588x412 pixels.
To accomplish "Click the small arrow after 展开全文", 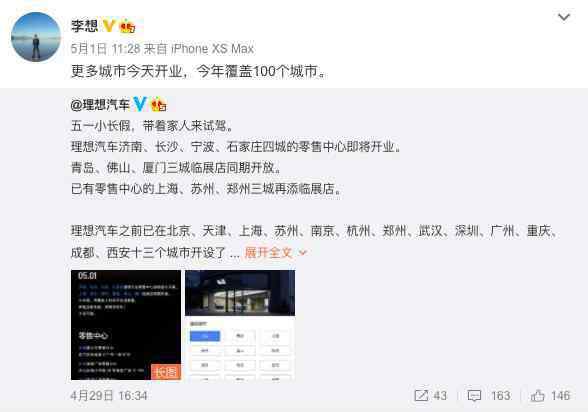I will tap(303, 253).
